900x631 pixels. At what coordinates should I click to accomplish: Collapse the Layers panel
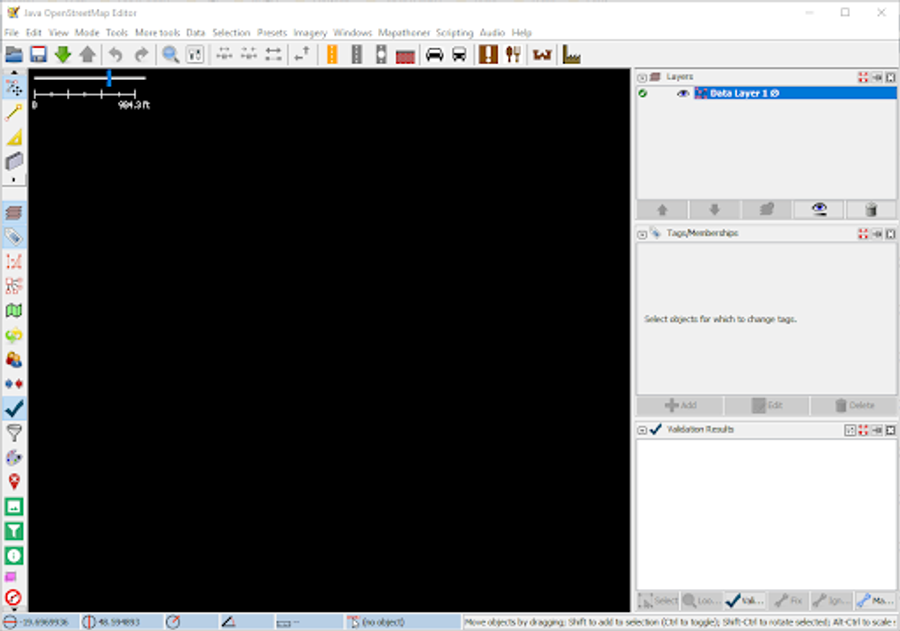[x=642, y=77]
